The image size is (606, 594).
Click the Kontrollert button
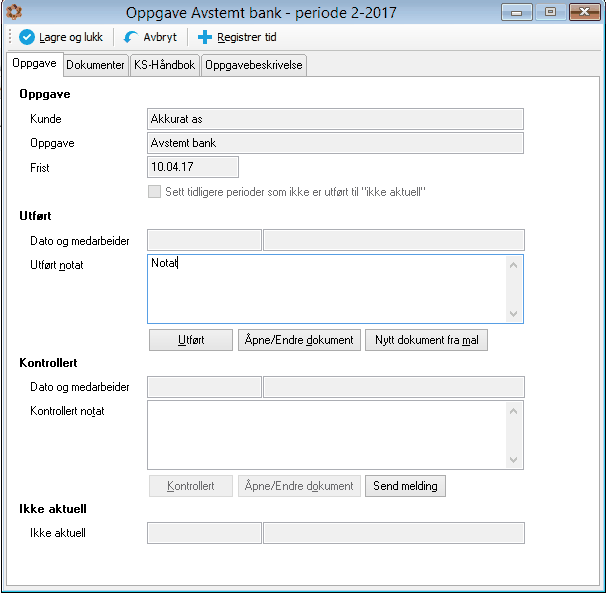click(x=191, y=486)
